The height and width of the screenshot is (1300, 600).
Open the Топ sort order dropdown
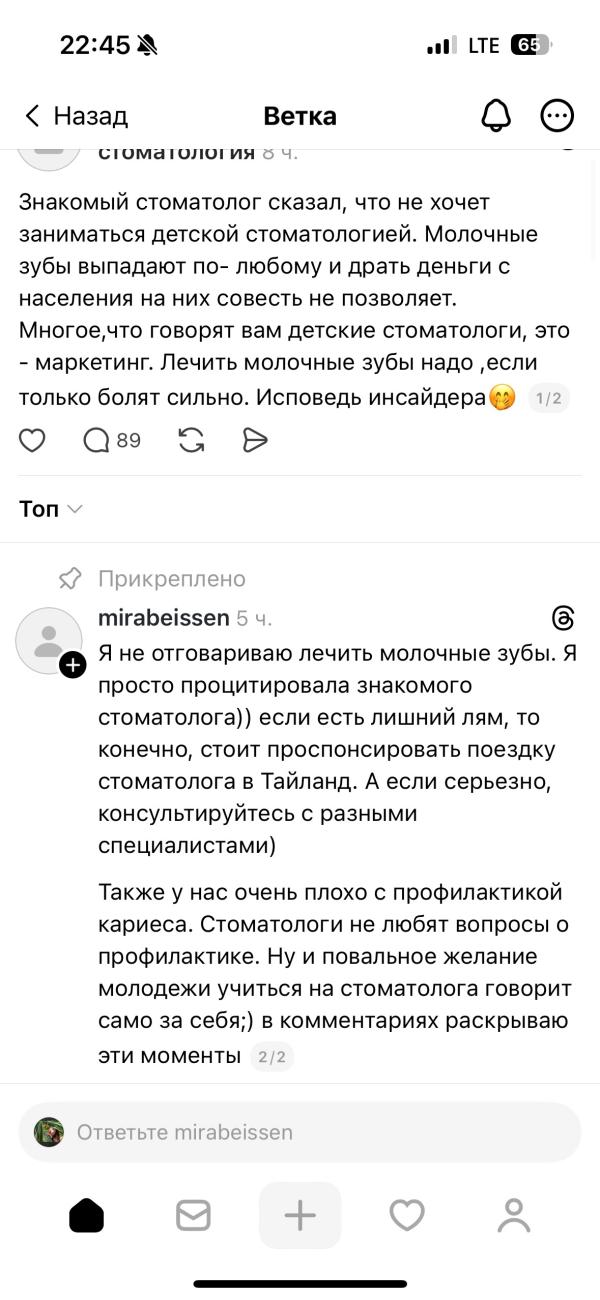point(49,509)
